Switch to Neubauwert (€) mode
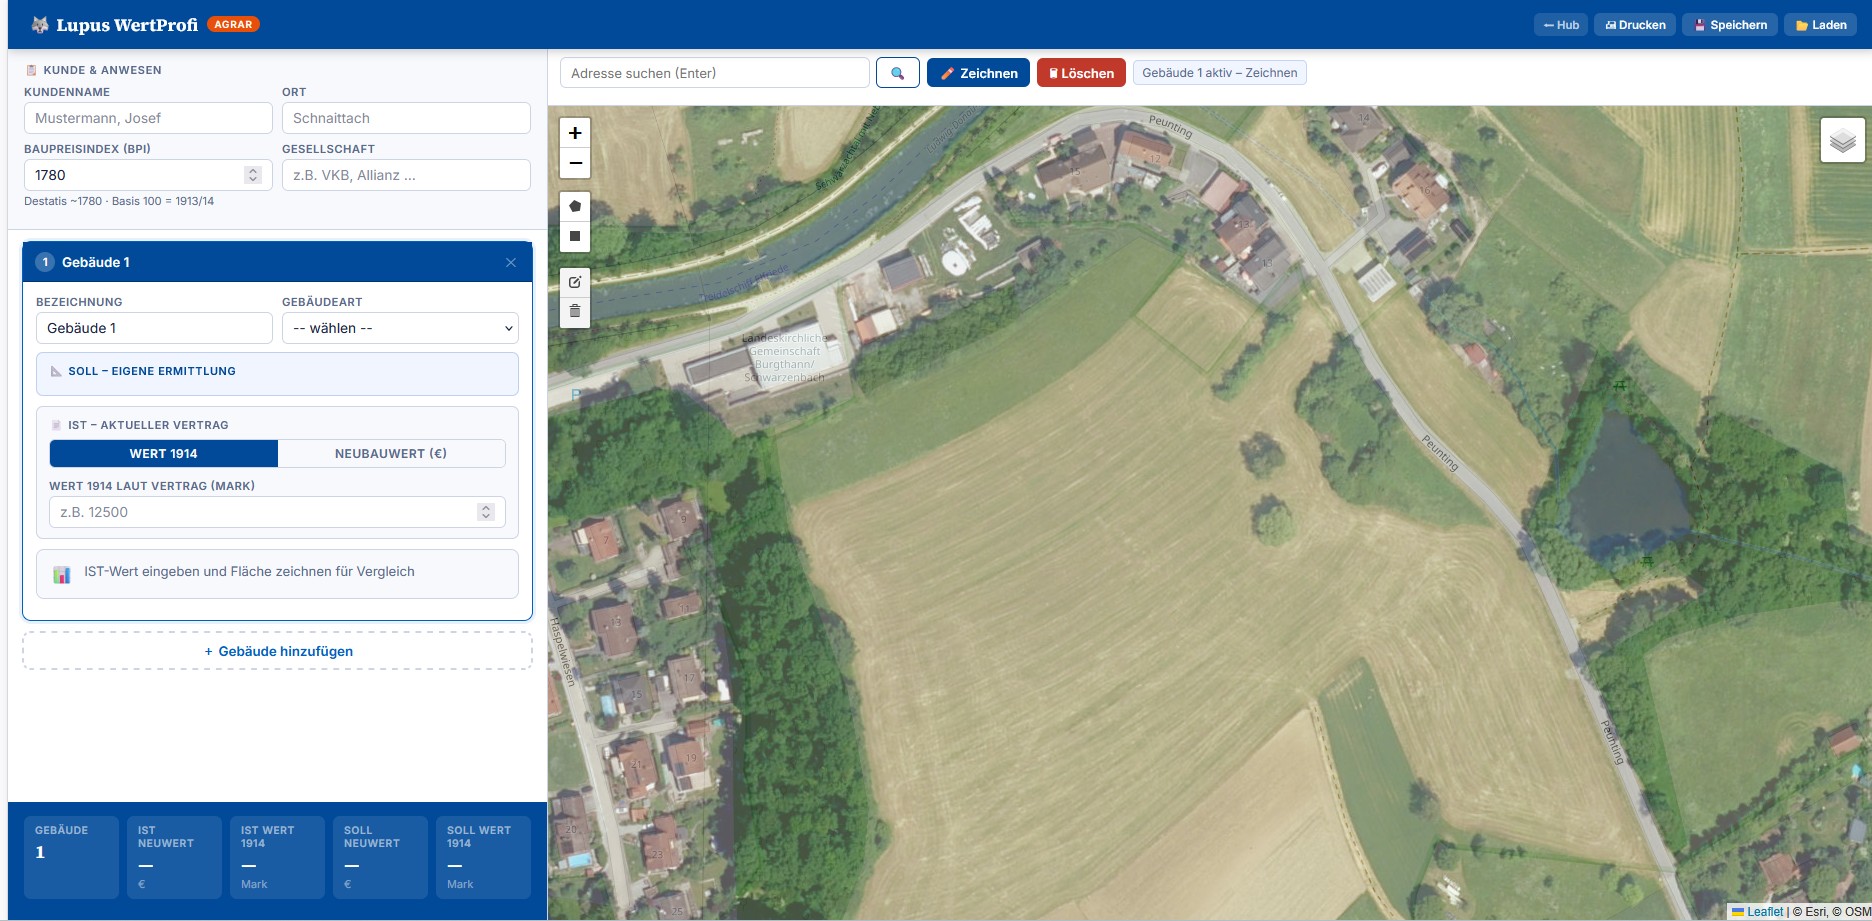Image resolution: width=1872 pixels, height=921 pixels. coord(391,454)
